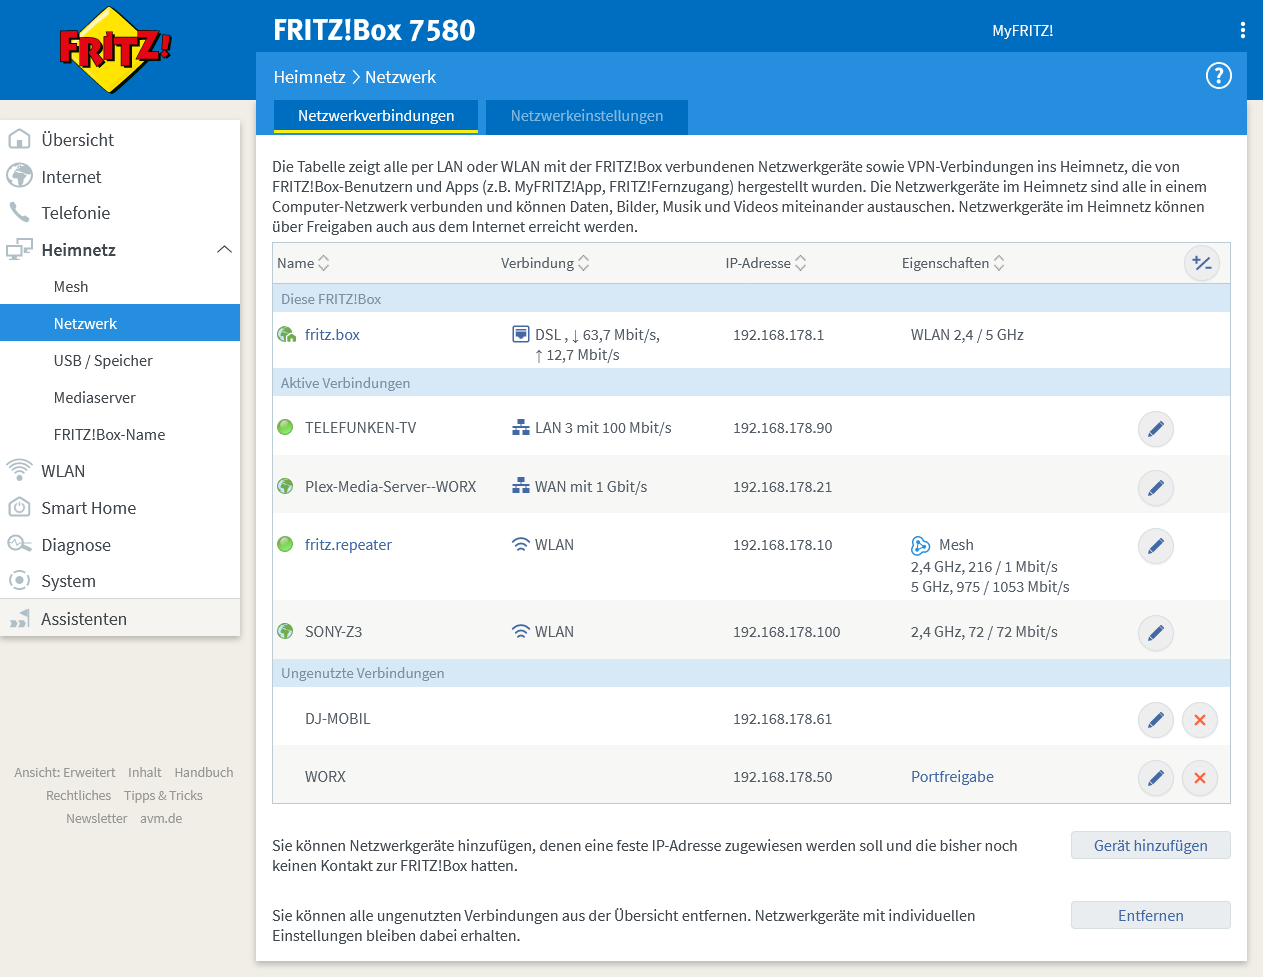This screenshot has width=1263, height=977.
Task: Edit SONY-Z3 with its pencil icon
Action: [1155, 632]
